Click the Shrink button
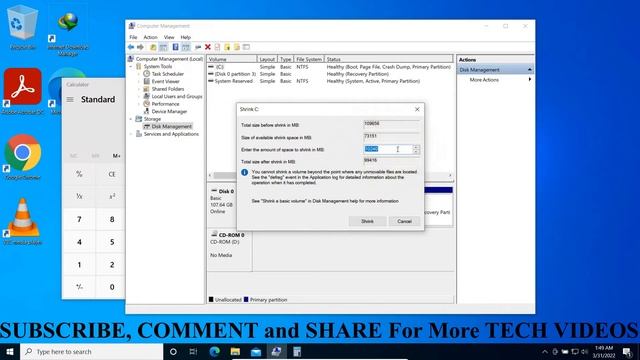 coord(367,221)
